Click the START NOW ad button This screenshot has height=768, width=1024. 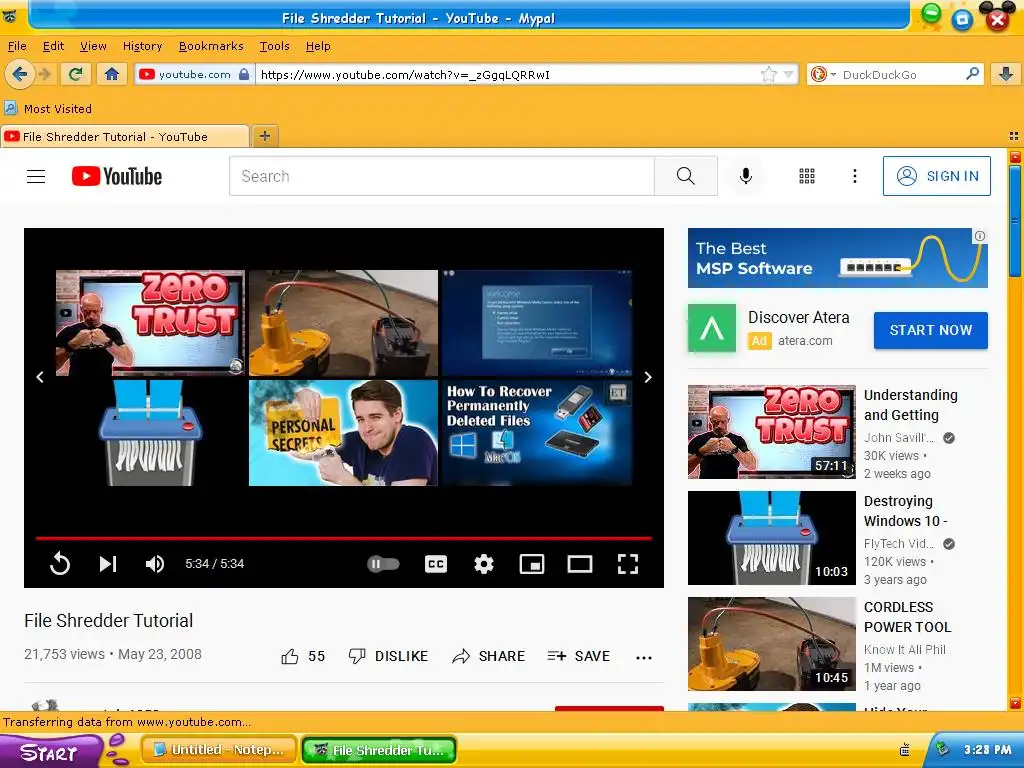(931, 330)
